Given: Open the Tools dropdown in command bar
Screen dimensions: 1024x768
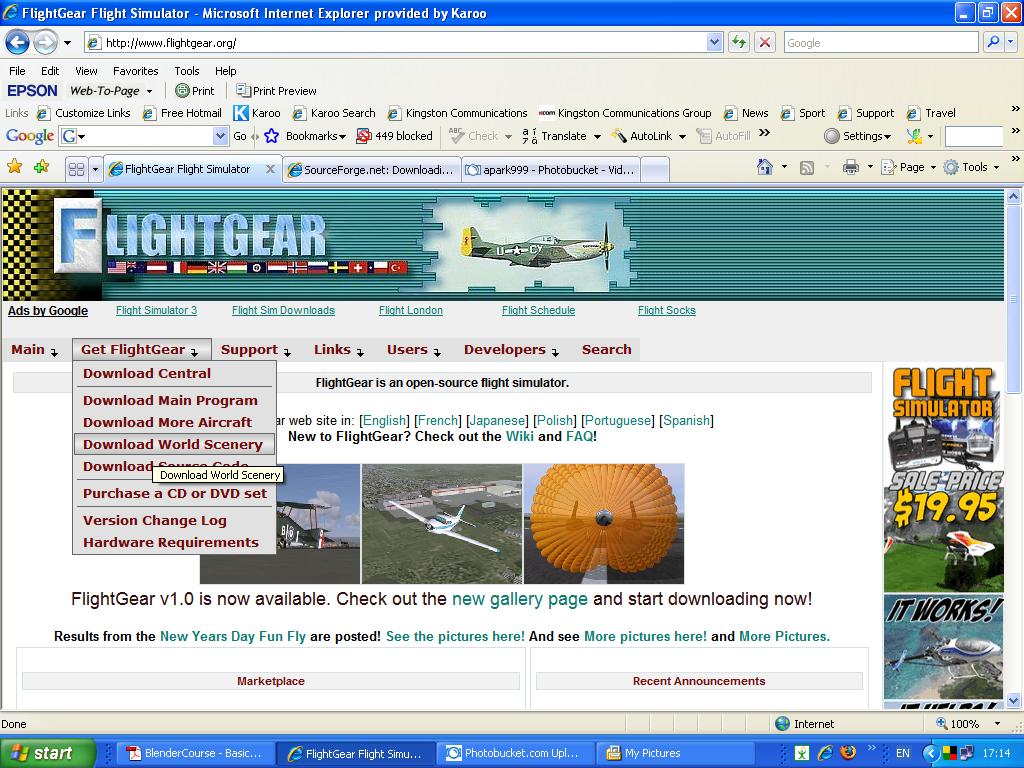Looking at the screenshot, I should pos(997,168).
